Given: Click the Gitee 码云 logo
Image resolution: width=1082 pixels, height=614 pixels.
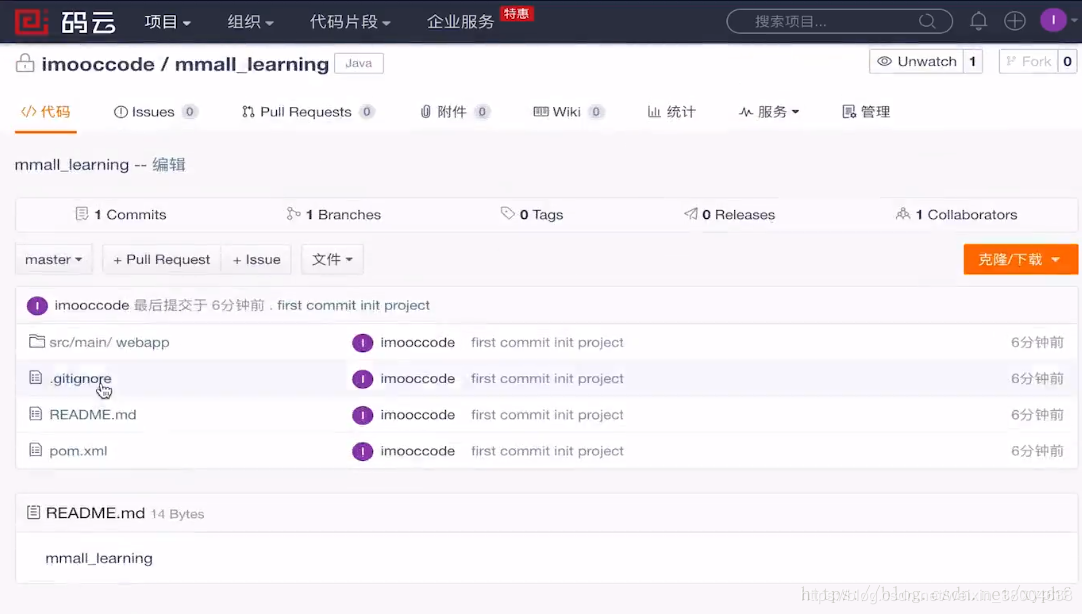Looking at the screenshot, I should 66,22.
